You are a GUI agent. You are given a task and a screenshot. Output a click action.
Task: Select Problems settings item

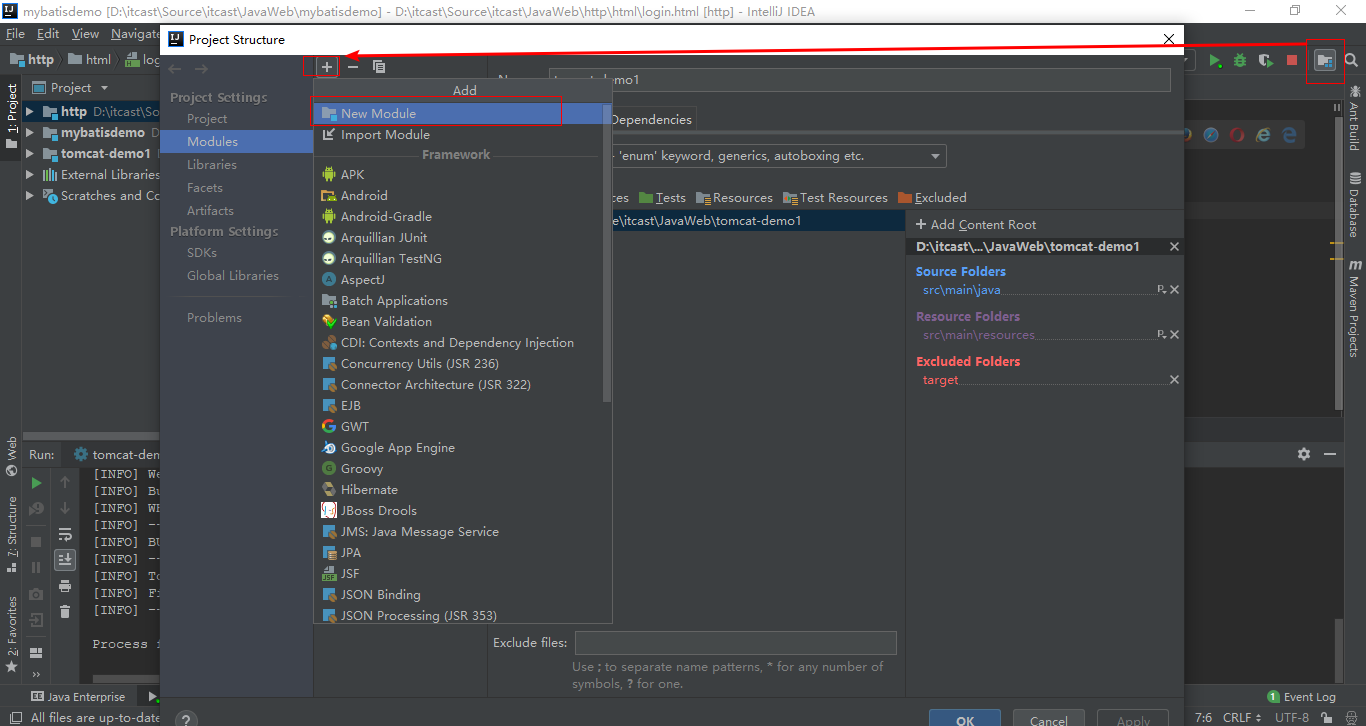tap(214, 318)
